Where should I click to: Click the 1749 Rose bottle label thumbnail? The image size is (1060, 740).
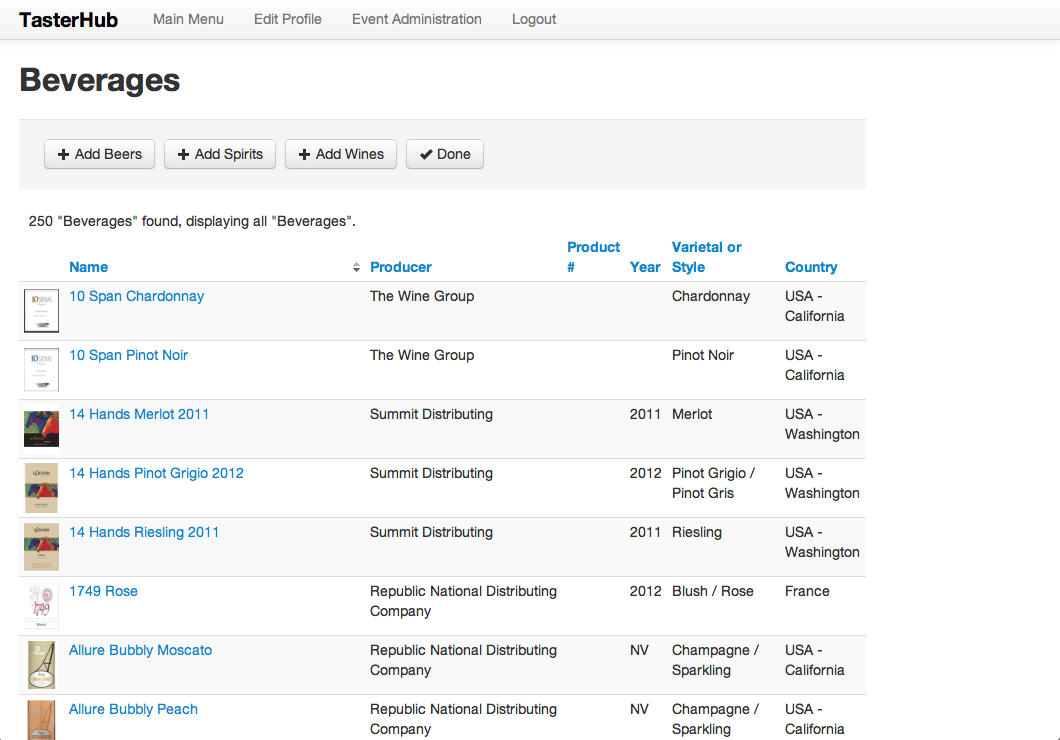coord(41,606)
